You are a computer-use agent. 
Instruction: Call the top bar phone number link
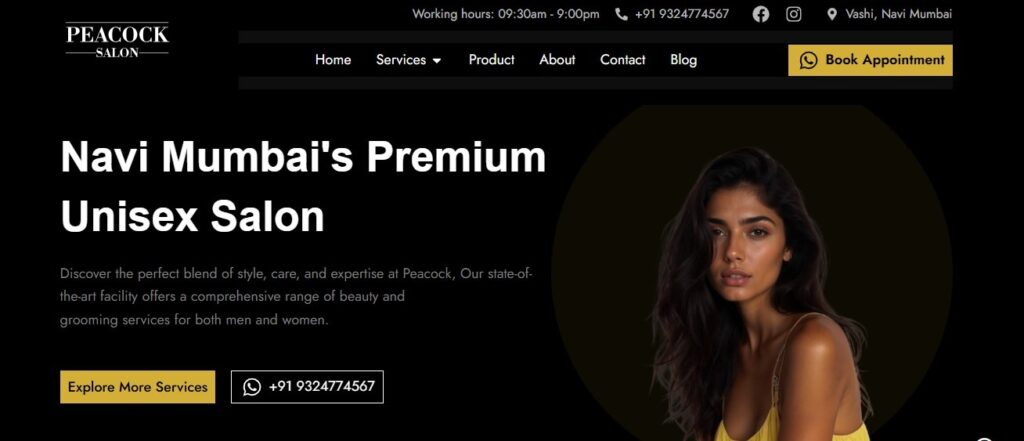click(x=682, y=14)
